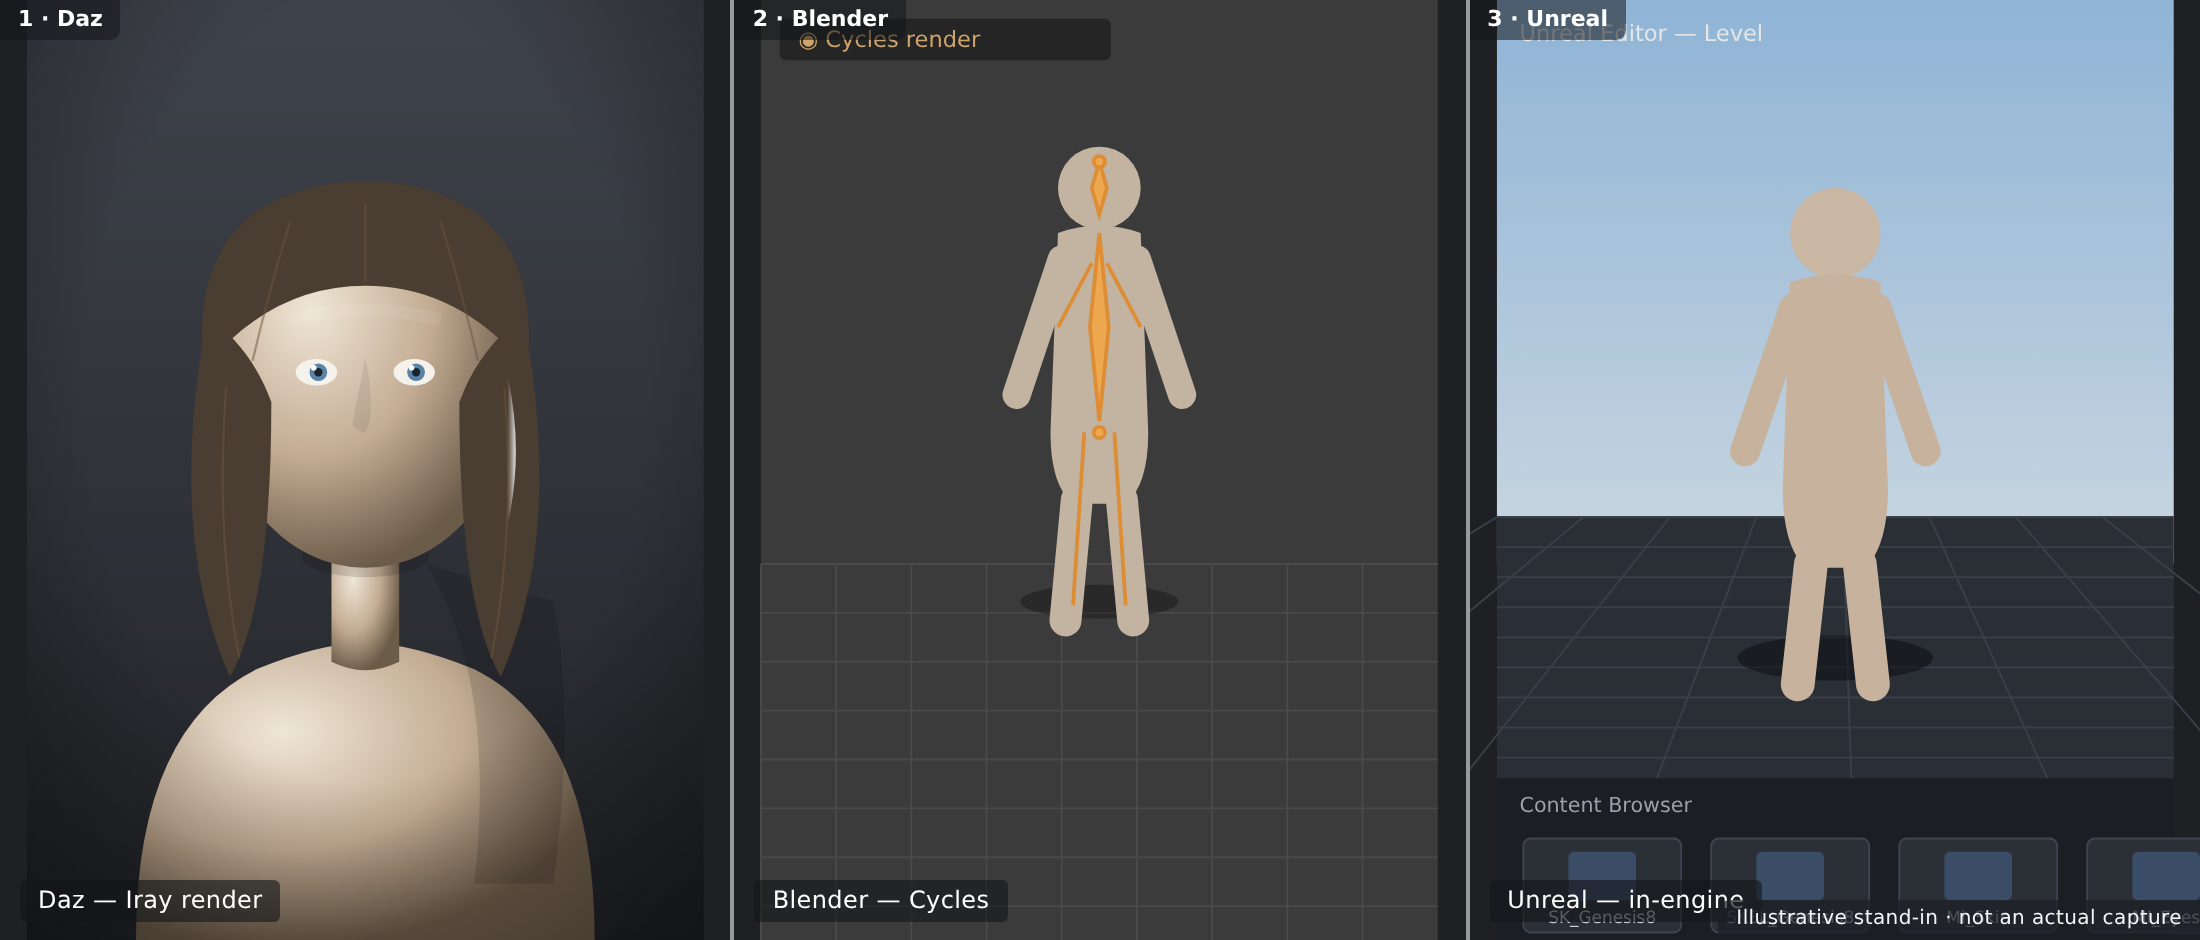Click the Unreal Editor — Level title
The image size is (2200, 940).
point(1640,33)
